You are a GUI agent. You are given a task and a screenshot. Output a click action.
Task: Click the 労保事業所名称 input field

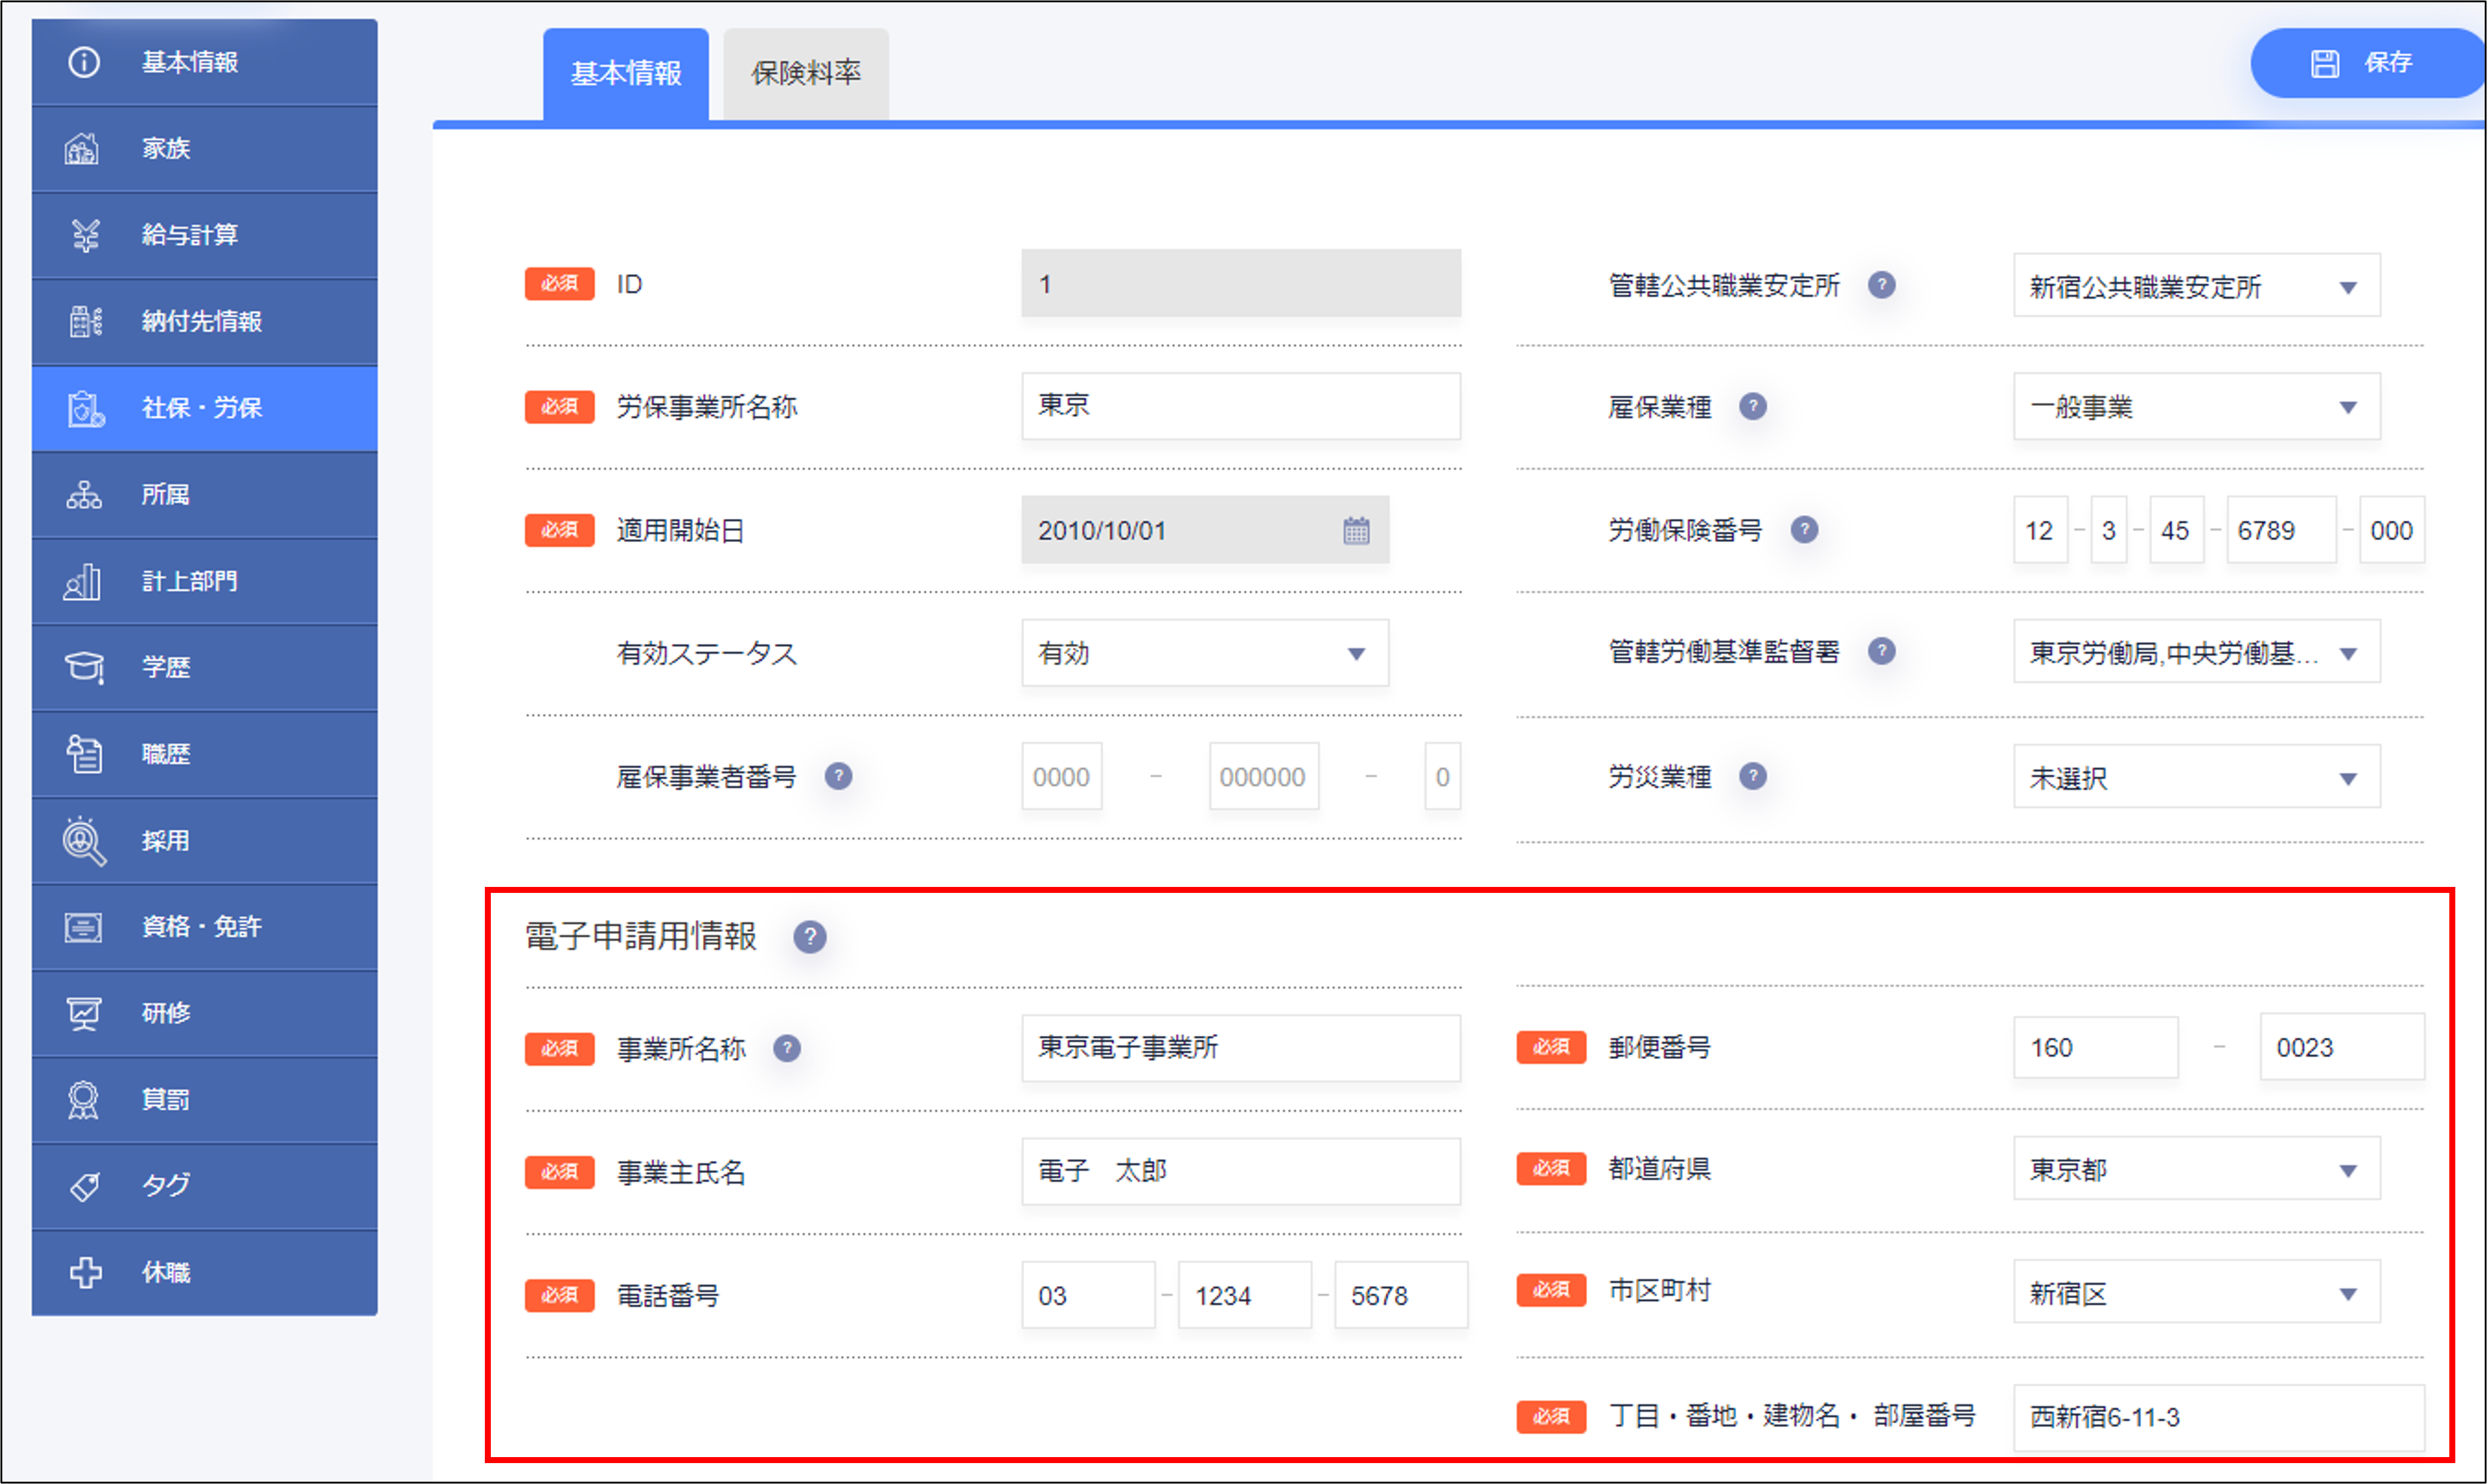(1240, 406)
